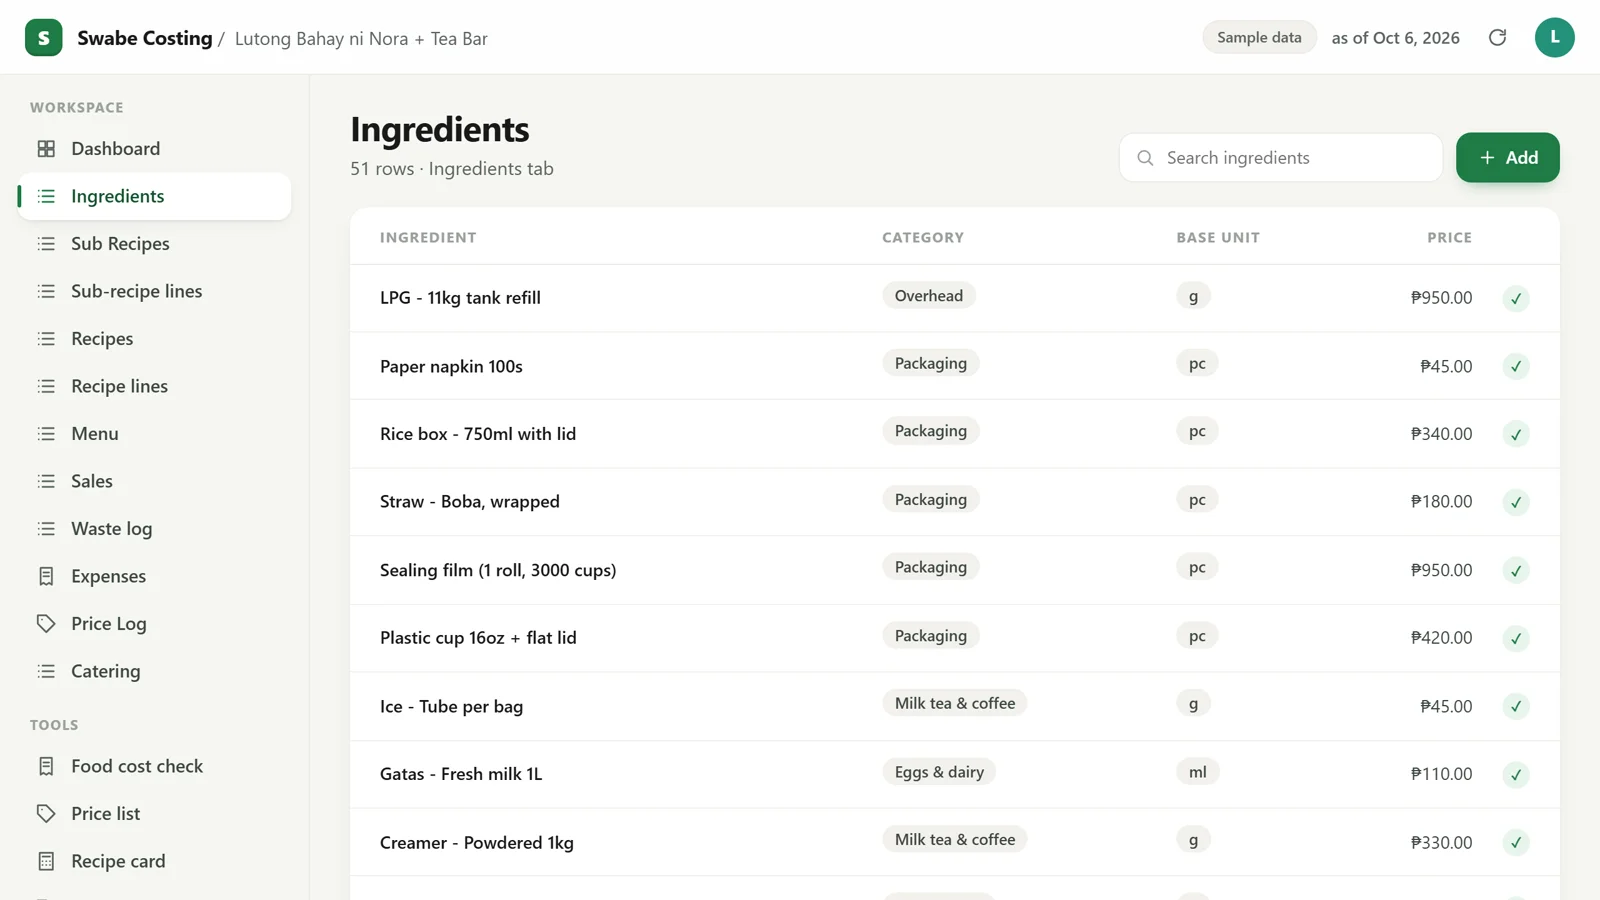Click the checkmark for Sealing film row

click(x=1516, y=570)
